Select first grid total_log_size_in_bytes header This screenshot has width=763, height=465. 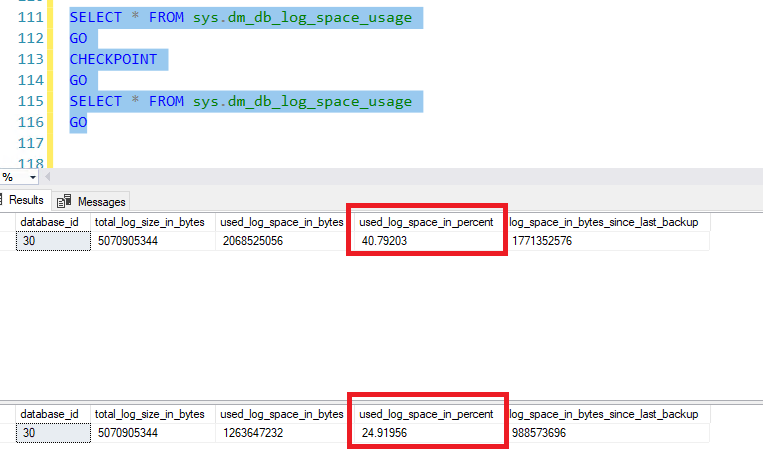click(153, 222)
